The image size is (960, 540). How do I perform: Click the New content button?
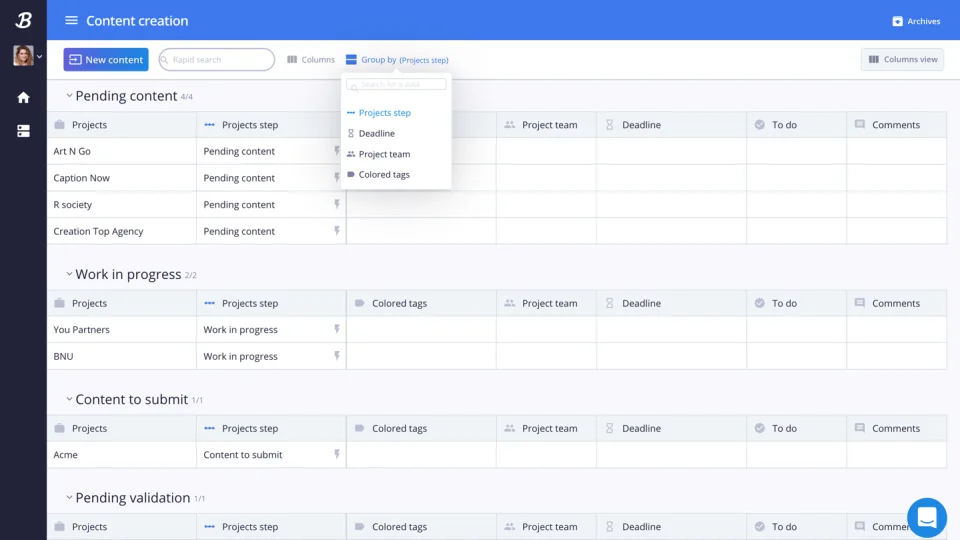(106, 59)
